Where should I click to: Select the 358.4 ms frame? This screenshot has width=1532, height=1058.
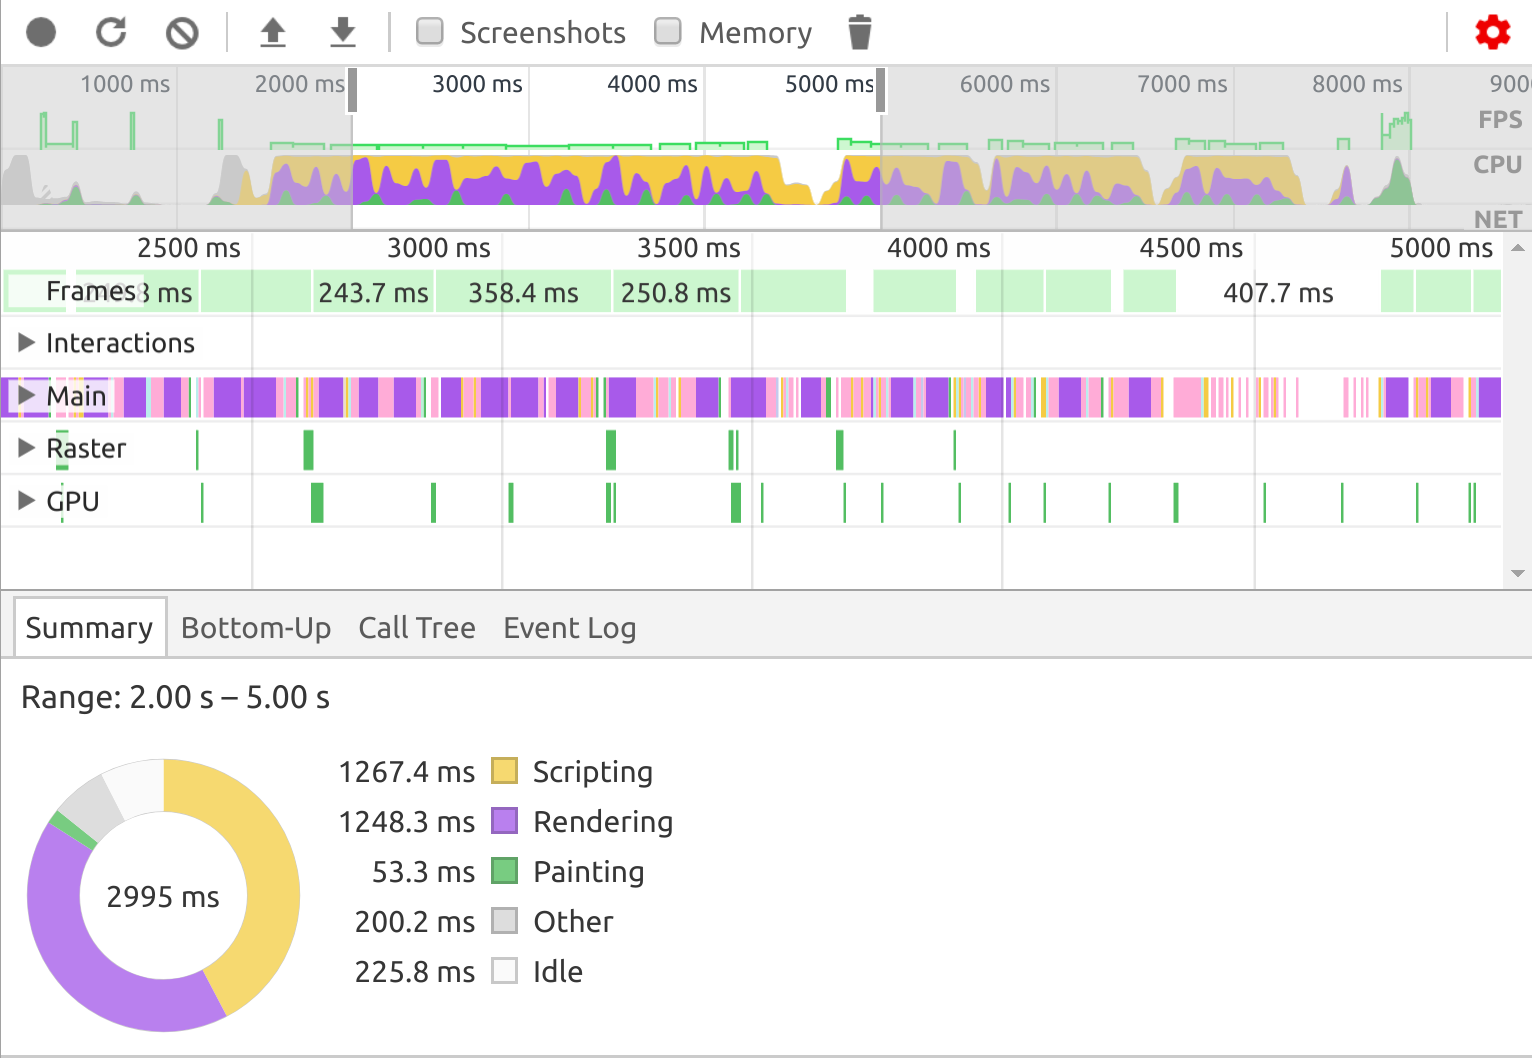coord(523,293)
